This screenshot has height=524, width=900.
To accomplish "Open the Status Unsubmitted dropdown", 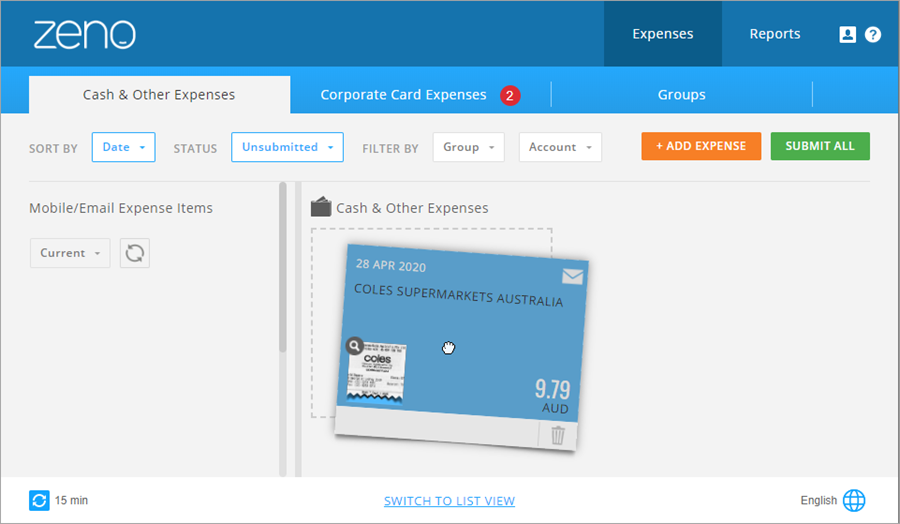I will 287,147.
